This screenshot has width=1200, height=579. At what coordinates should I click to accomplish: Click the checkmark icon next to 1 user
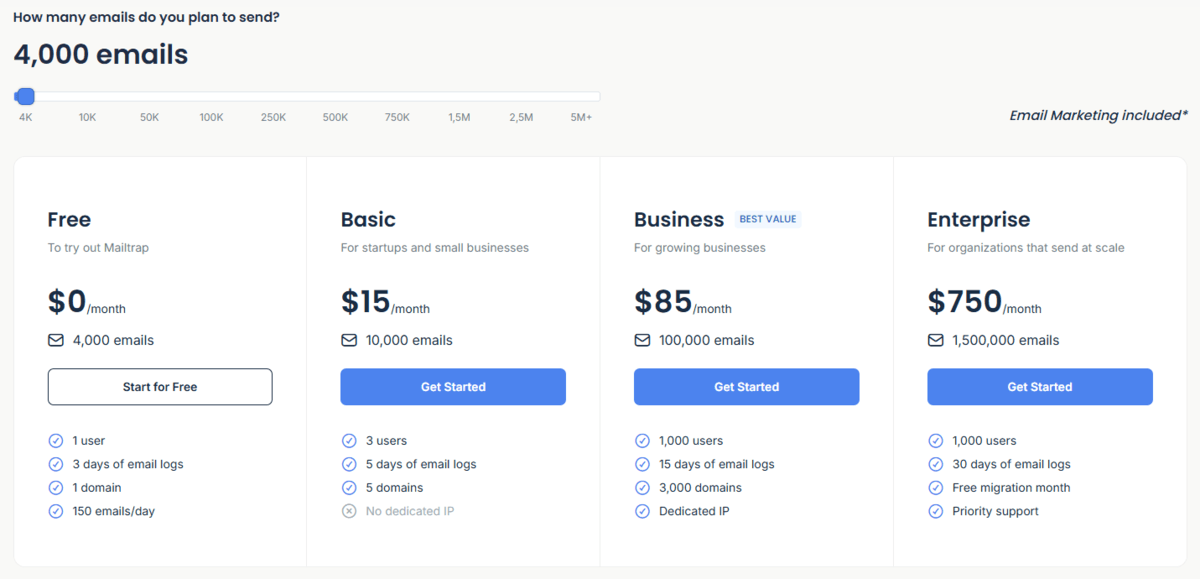click(56, 440)
